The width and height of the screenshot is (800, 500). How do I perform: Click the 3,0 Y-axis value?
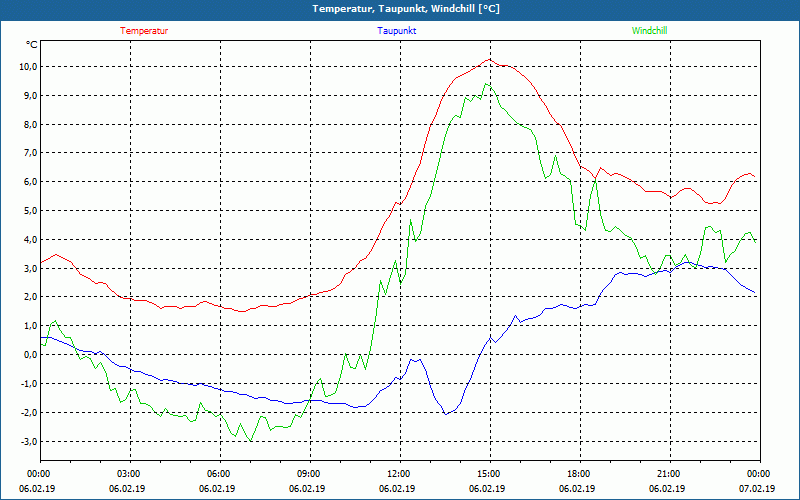click(x=30, y=268)
